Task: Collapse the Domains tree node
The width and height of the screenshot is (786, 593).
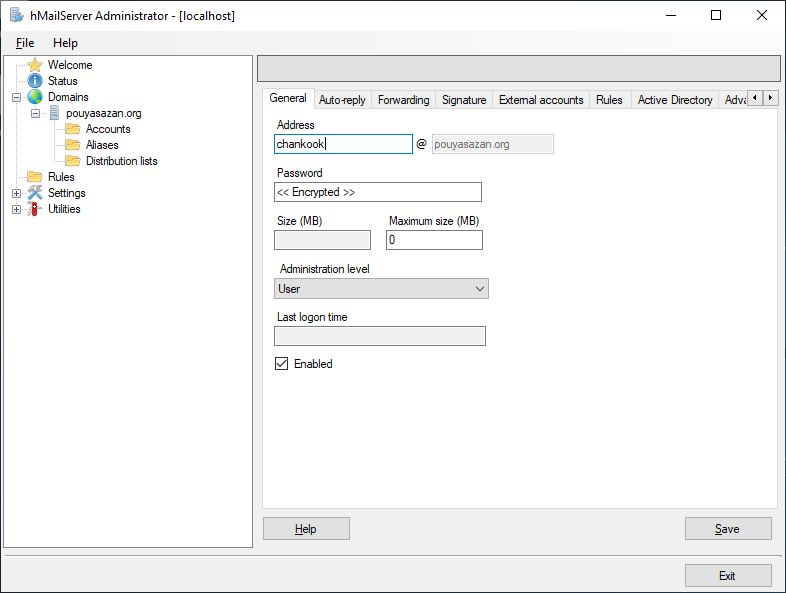Action: (16, 97)
